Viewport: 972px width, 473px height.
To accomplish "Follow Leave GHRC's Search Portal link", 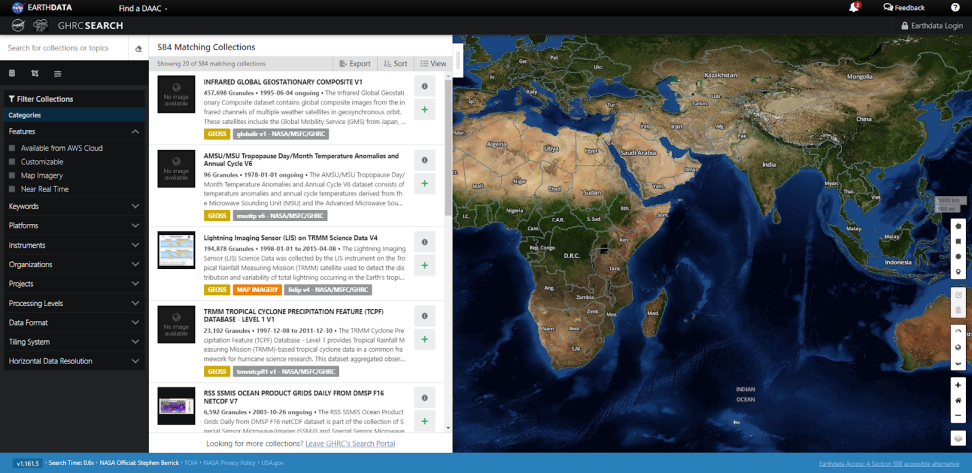I will tap(350, 443).
